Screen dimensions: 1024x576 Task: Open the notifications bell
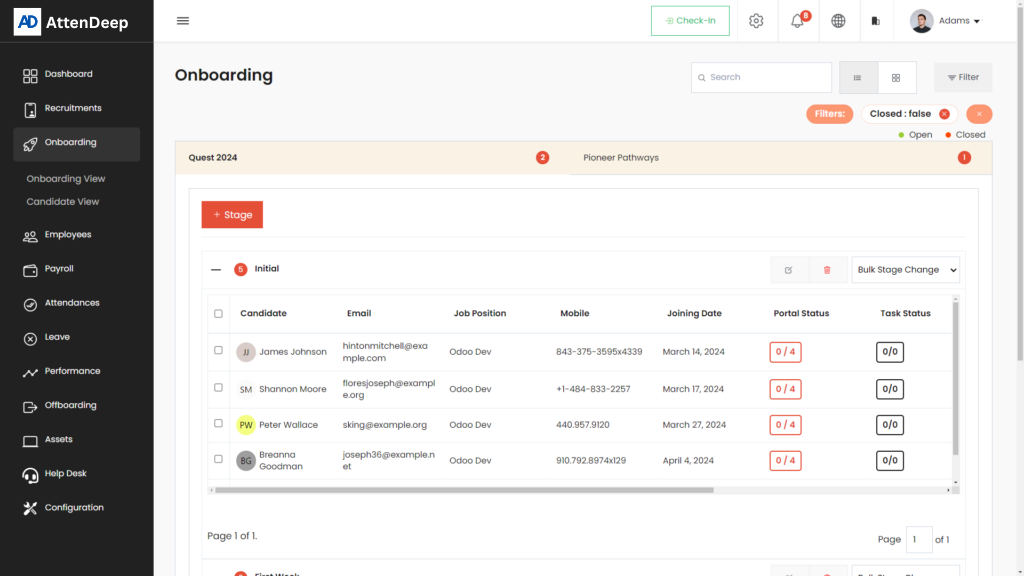(x=797, y=21)
